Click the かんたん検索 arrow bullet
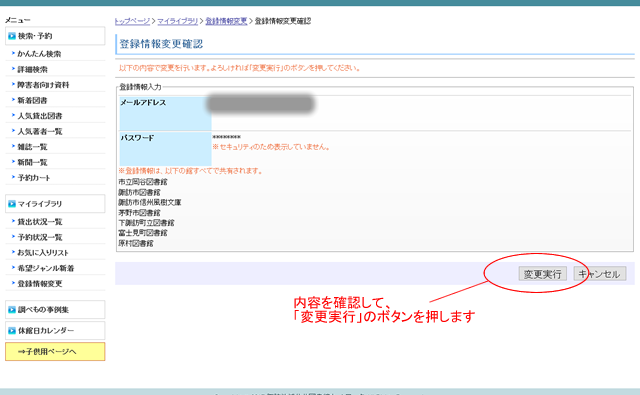The width and height of the screenshot is (640, 395). [13, 53]
